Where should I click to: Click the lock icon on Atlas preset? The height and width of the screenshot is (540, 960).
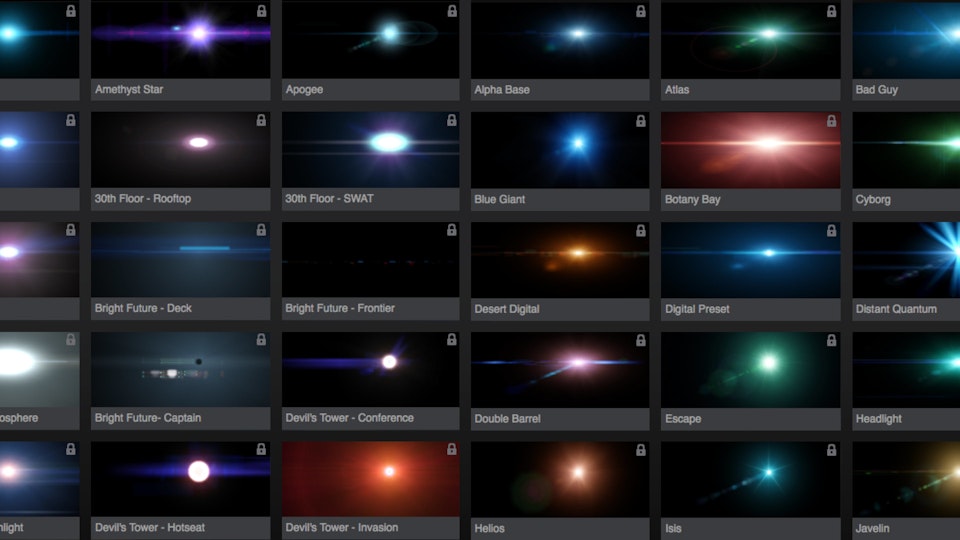[x=832, y=11]
